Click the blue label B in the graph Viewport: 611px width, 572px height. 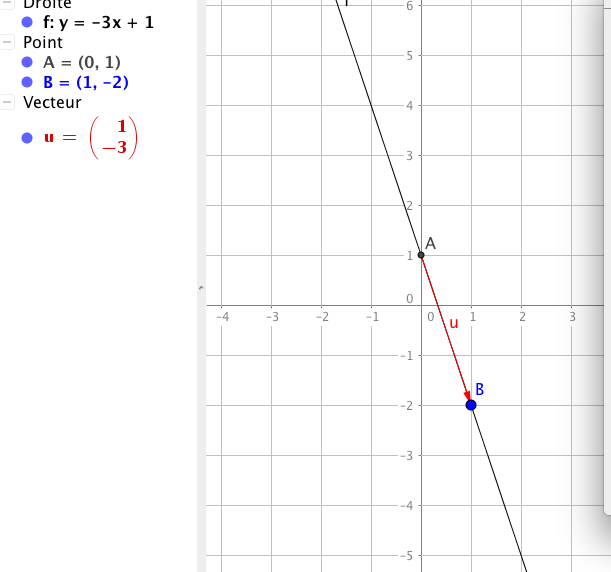pyautogui.click(x=480, y=389)
